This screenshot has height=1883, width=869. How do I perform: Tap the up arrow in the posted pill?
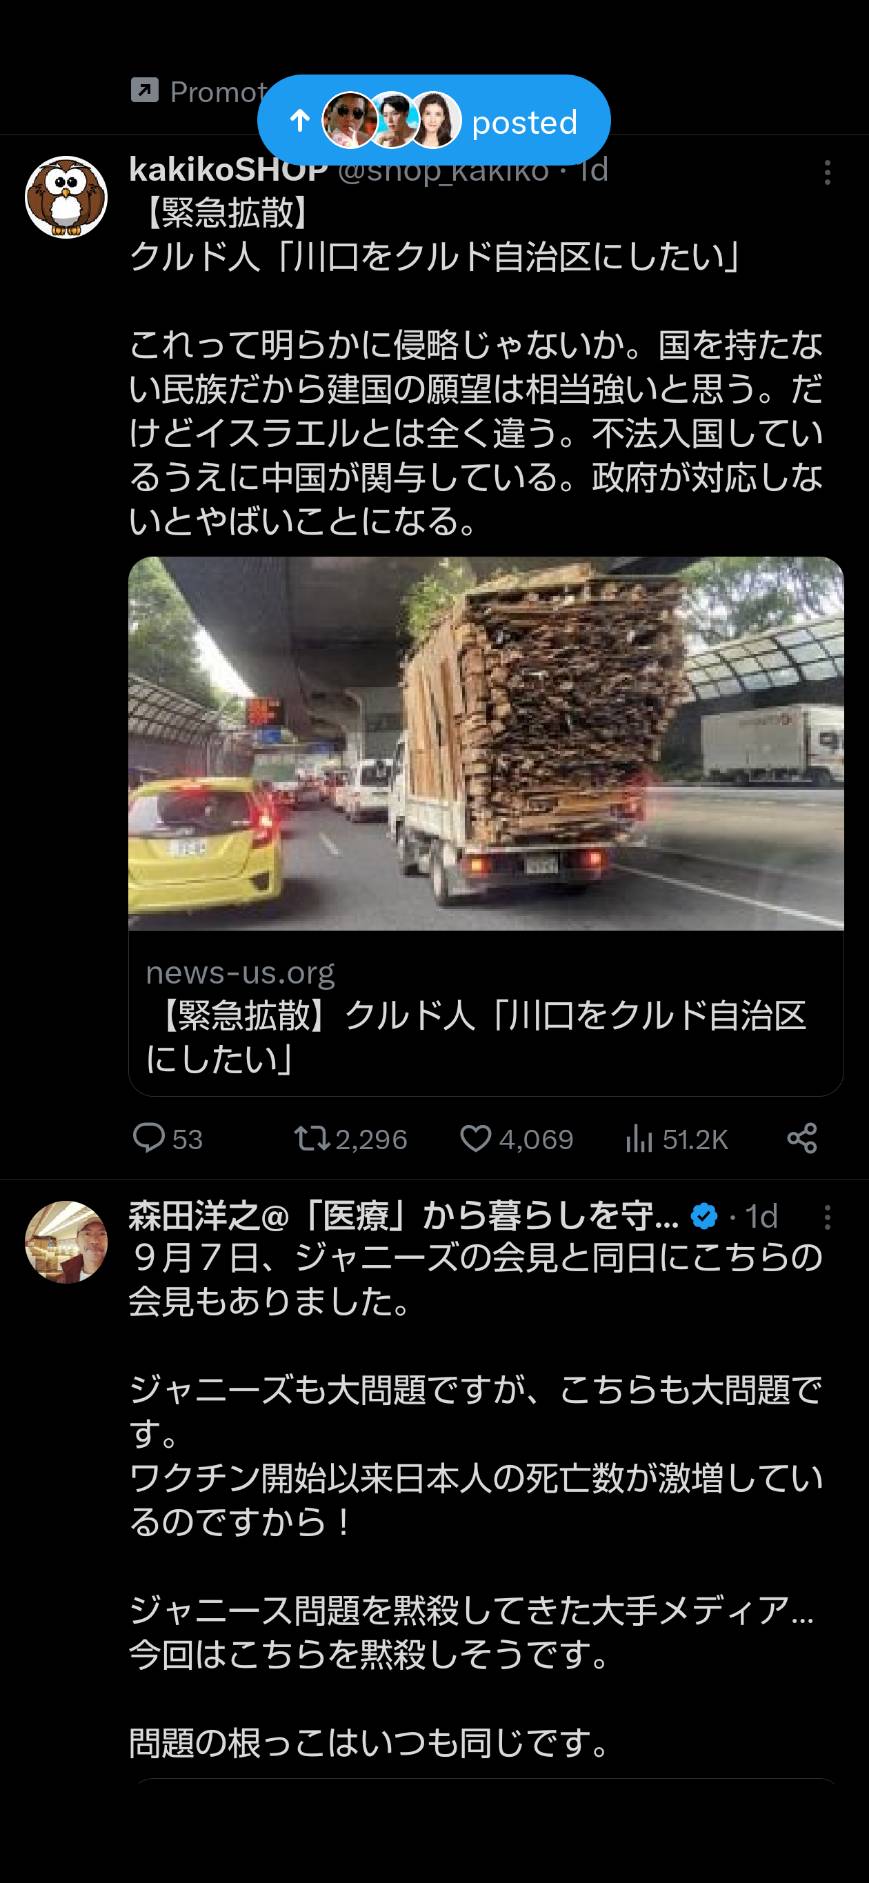click(x=299, y=121)
